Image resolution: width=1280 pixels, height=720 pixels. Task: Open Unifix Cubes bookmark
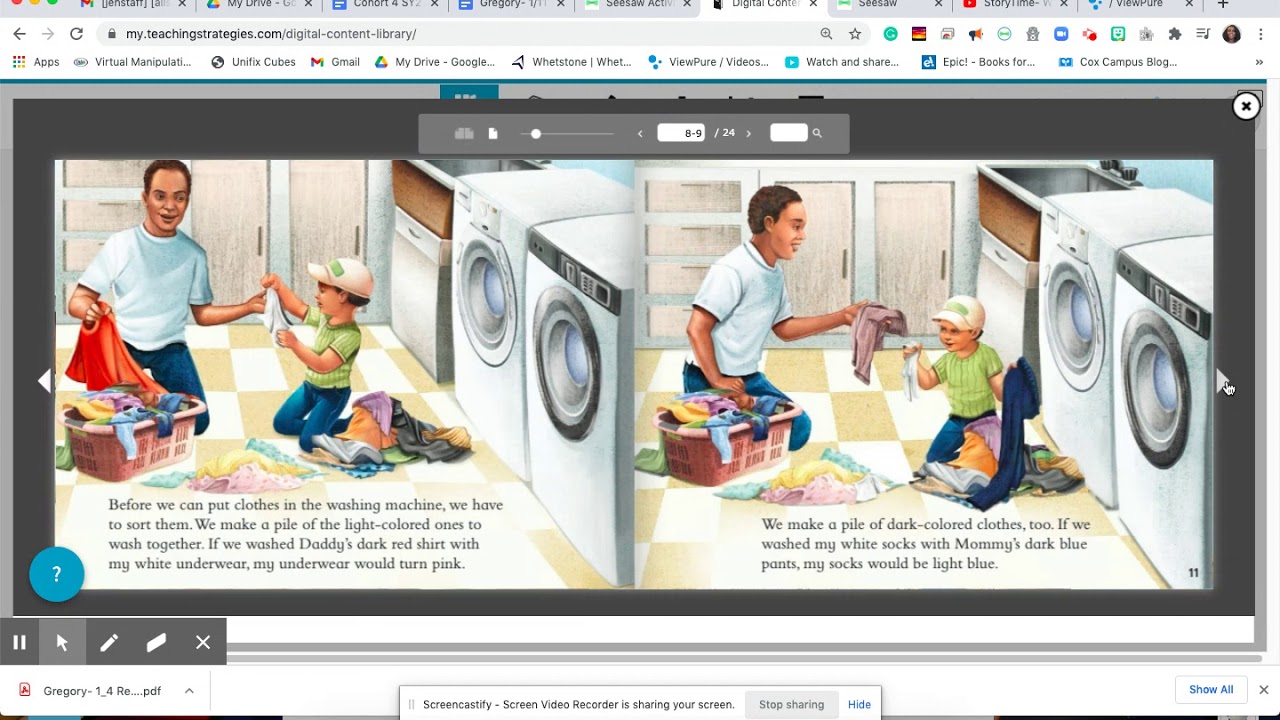click(x=254, y=62)
